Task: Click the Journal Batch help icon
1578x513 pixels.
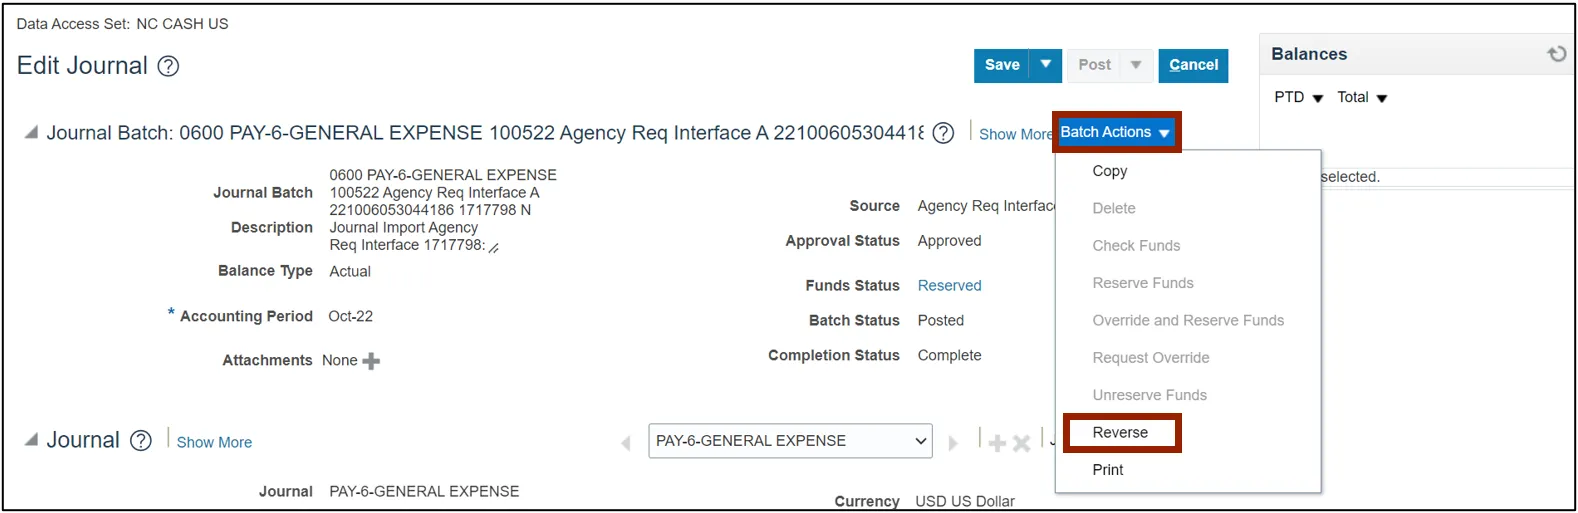Action: [x=942, y=133]
